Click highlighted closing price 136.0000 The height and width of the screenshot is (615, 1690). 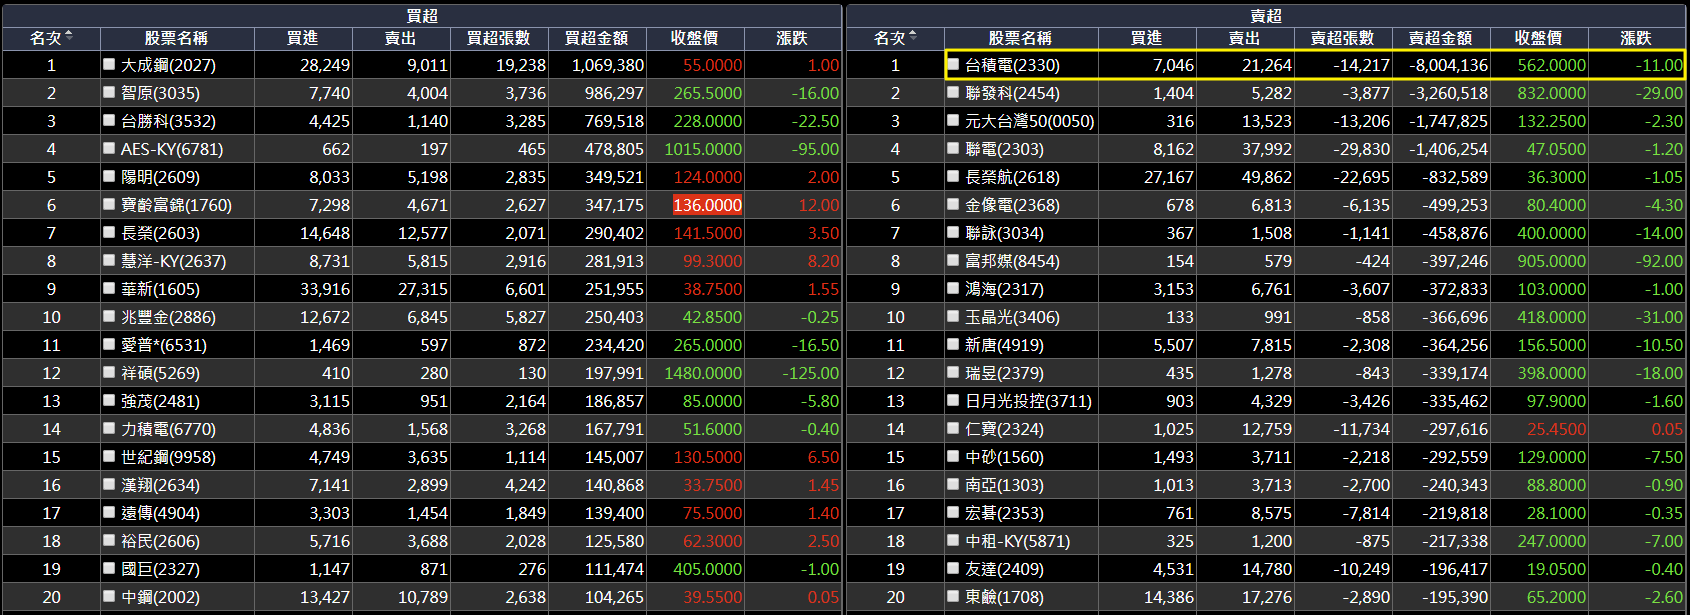[x=707, y=205]
